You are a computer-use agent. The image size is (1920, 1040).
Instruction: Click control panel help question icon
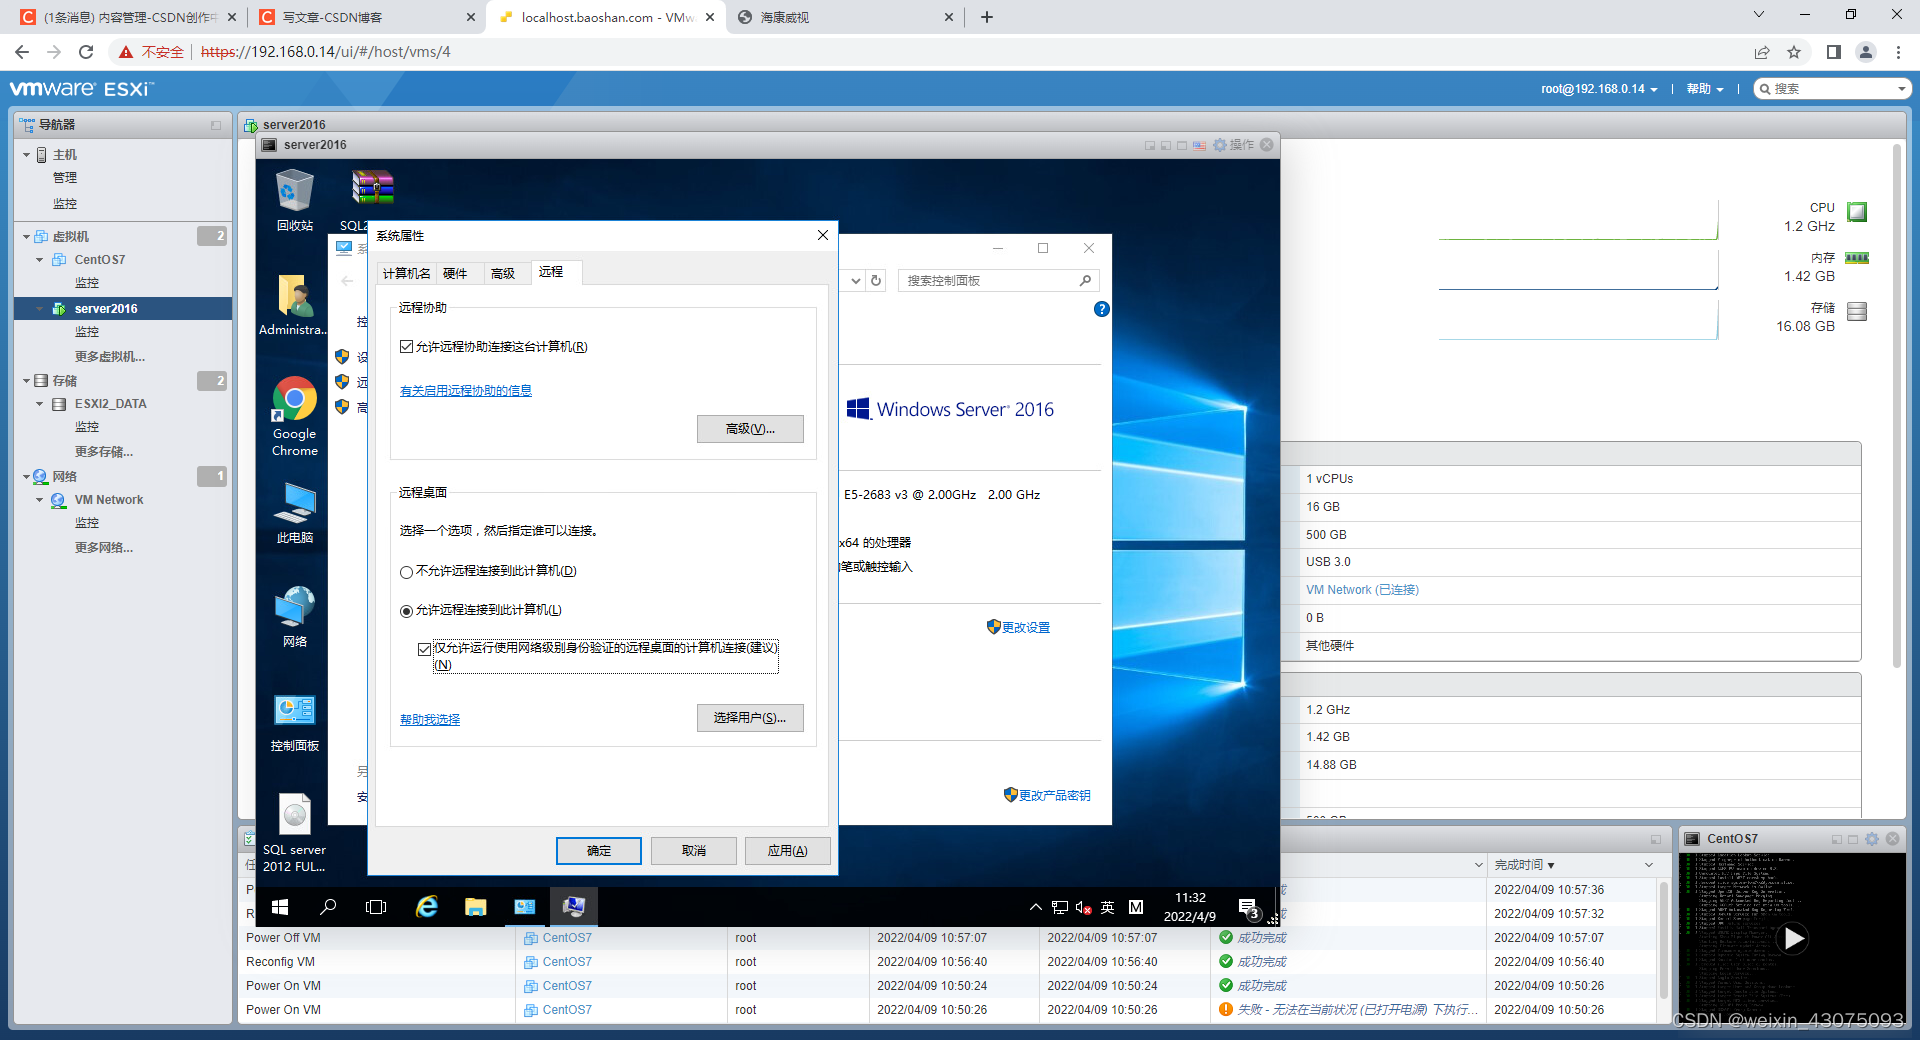point(1101,309)
